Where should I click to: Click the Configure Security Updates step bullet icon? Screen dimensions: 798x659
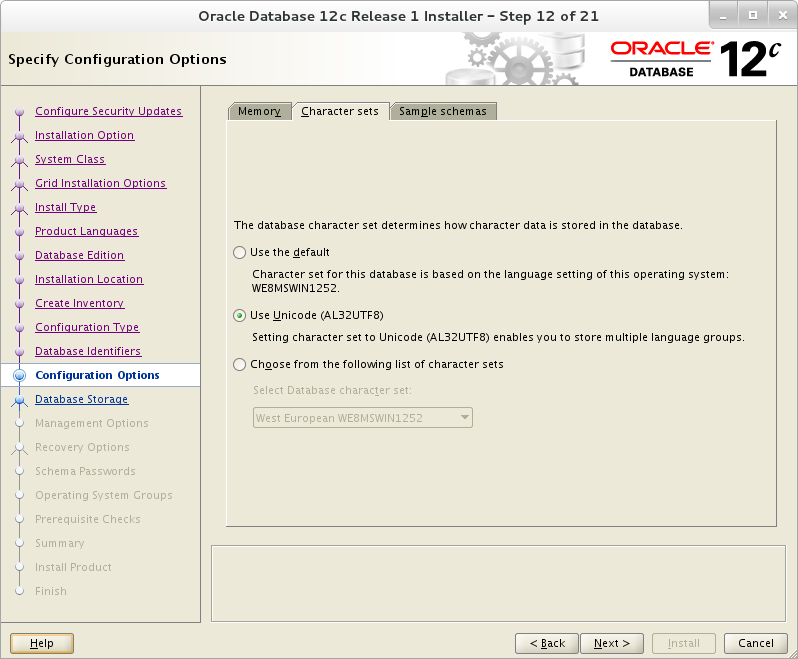pos(19,111)
